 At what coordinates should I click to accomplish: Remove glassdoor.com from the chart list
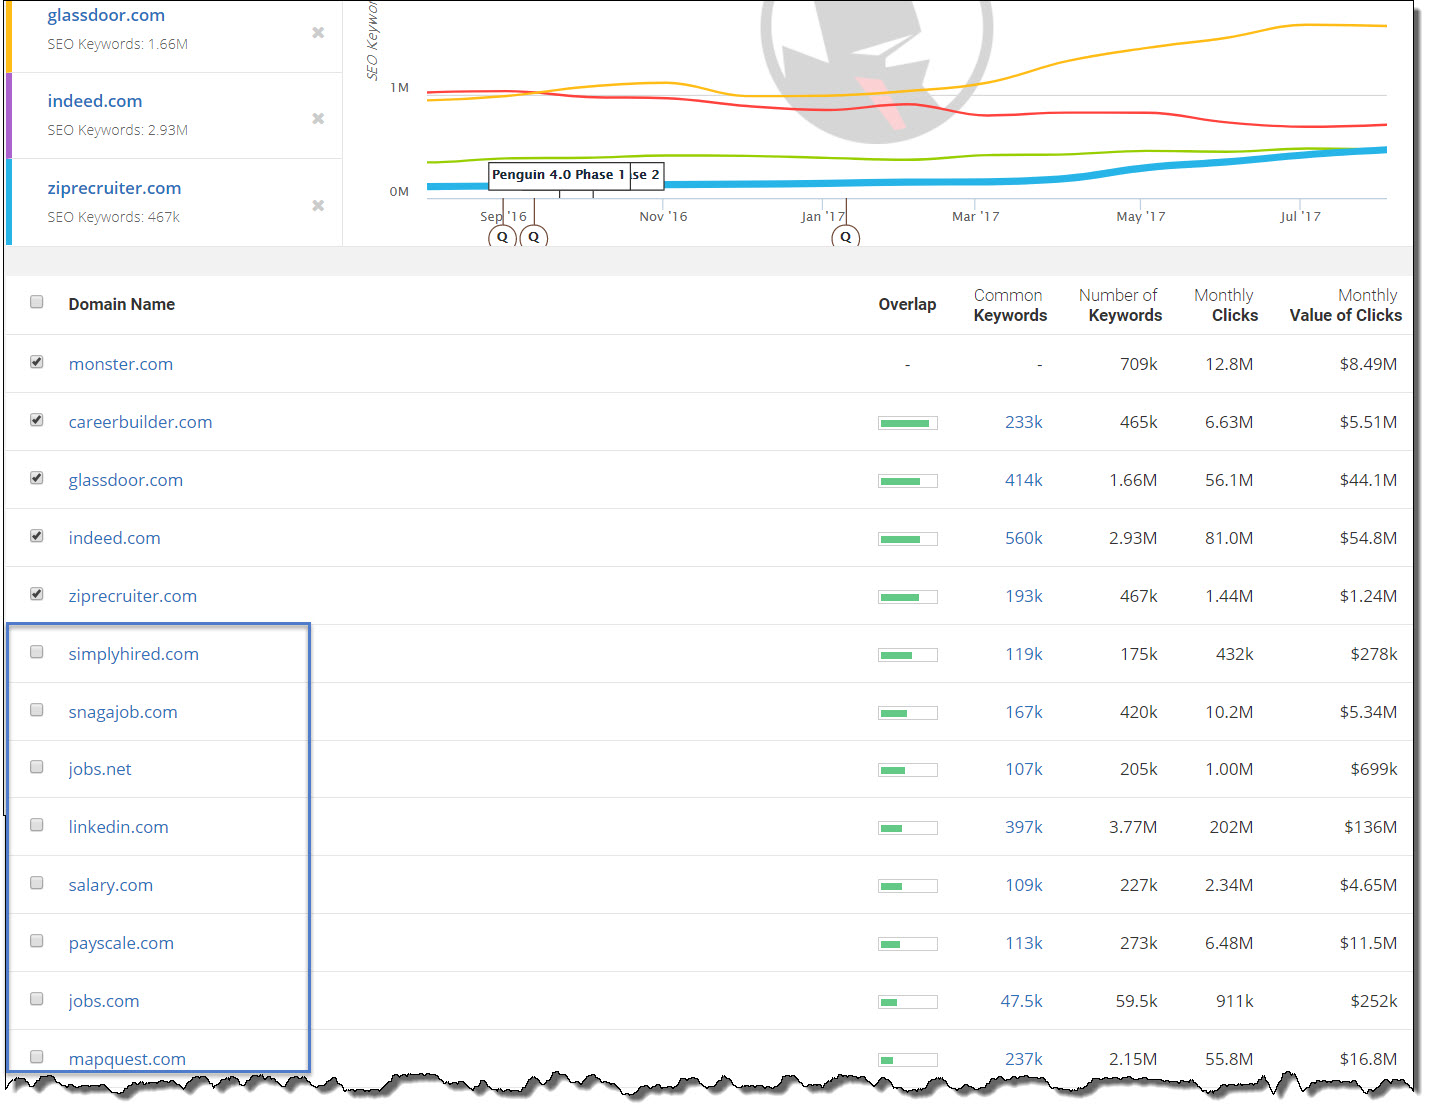point(318,32)
